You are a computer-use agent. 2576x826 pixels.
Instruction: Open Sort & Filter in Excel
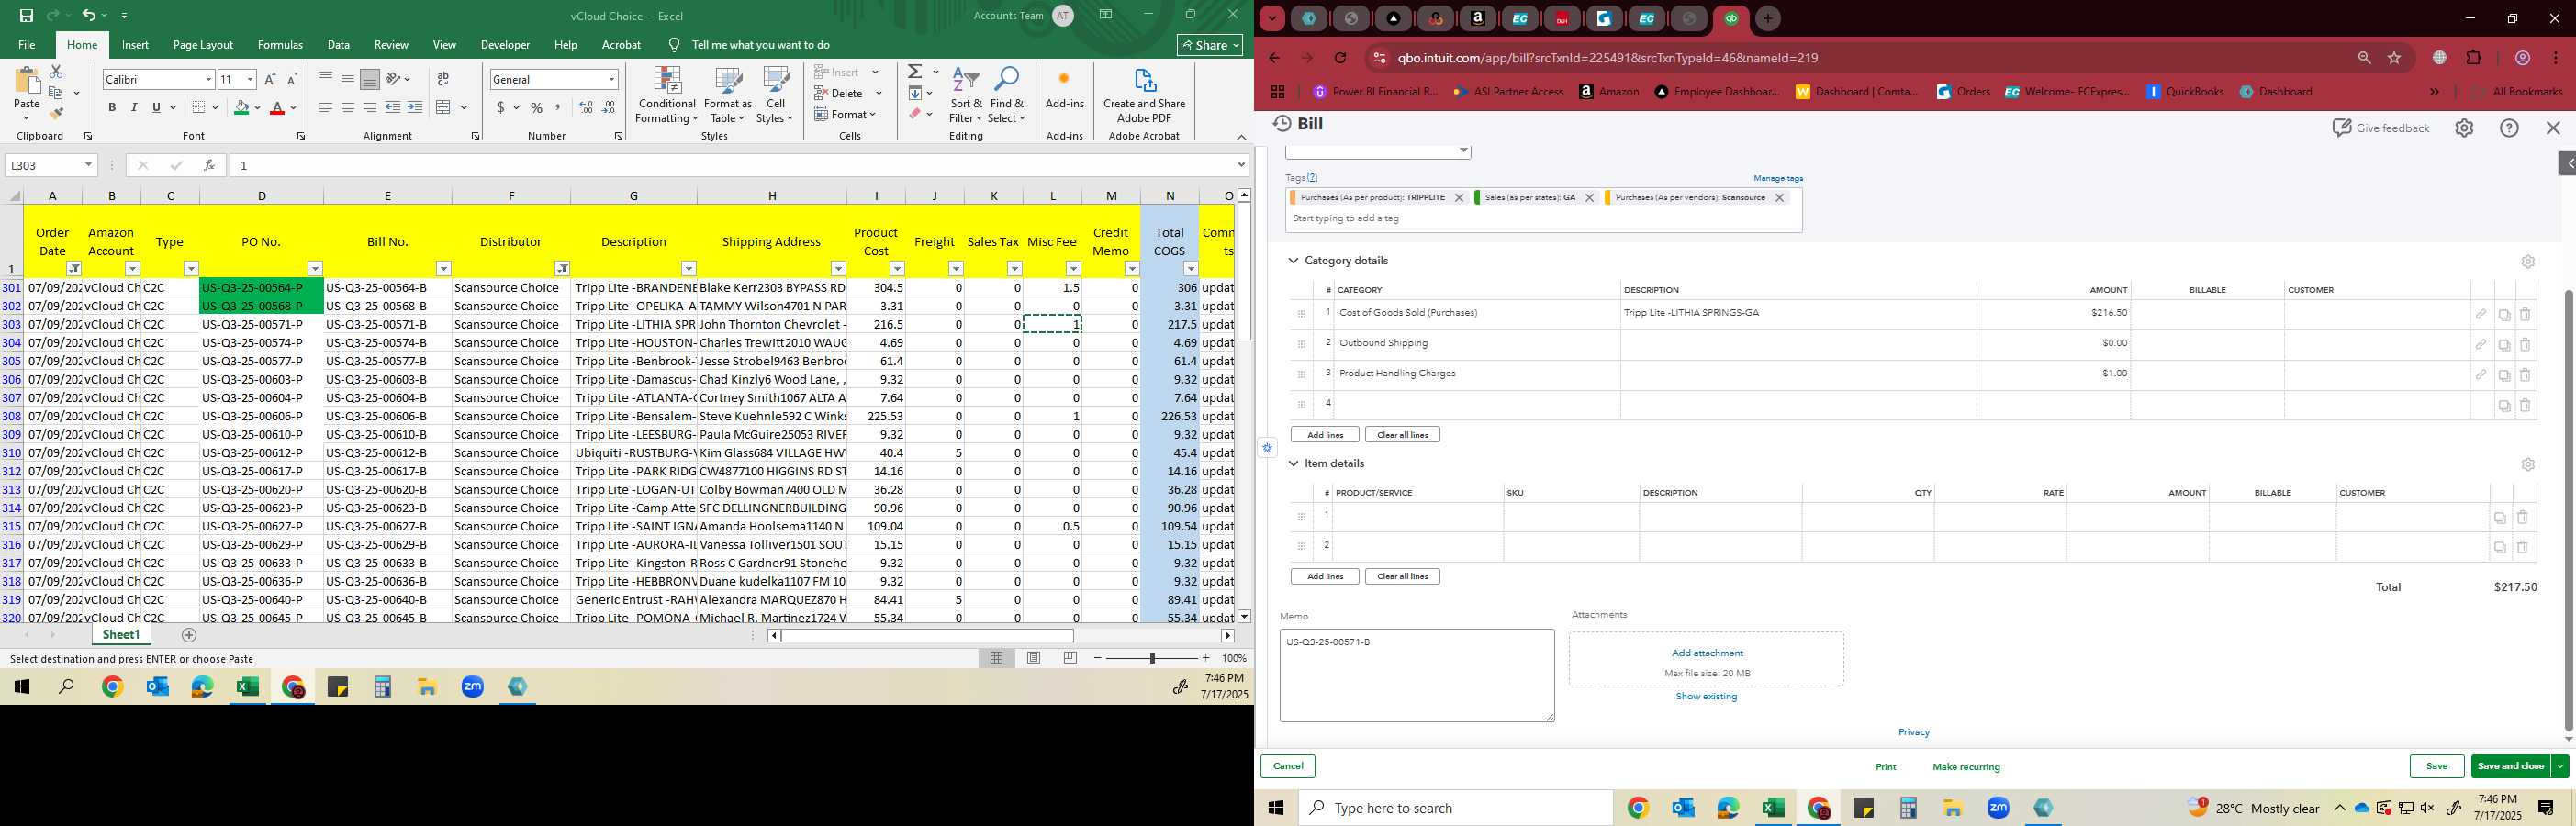pos(966,96)
